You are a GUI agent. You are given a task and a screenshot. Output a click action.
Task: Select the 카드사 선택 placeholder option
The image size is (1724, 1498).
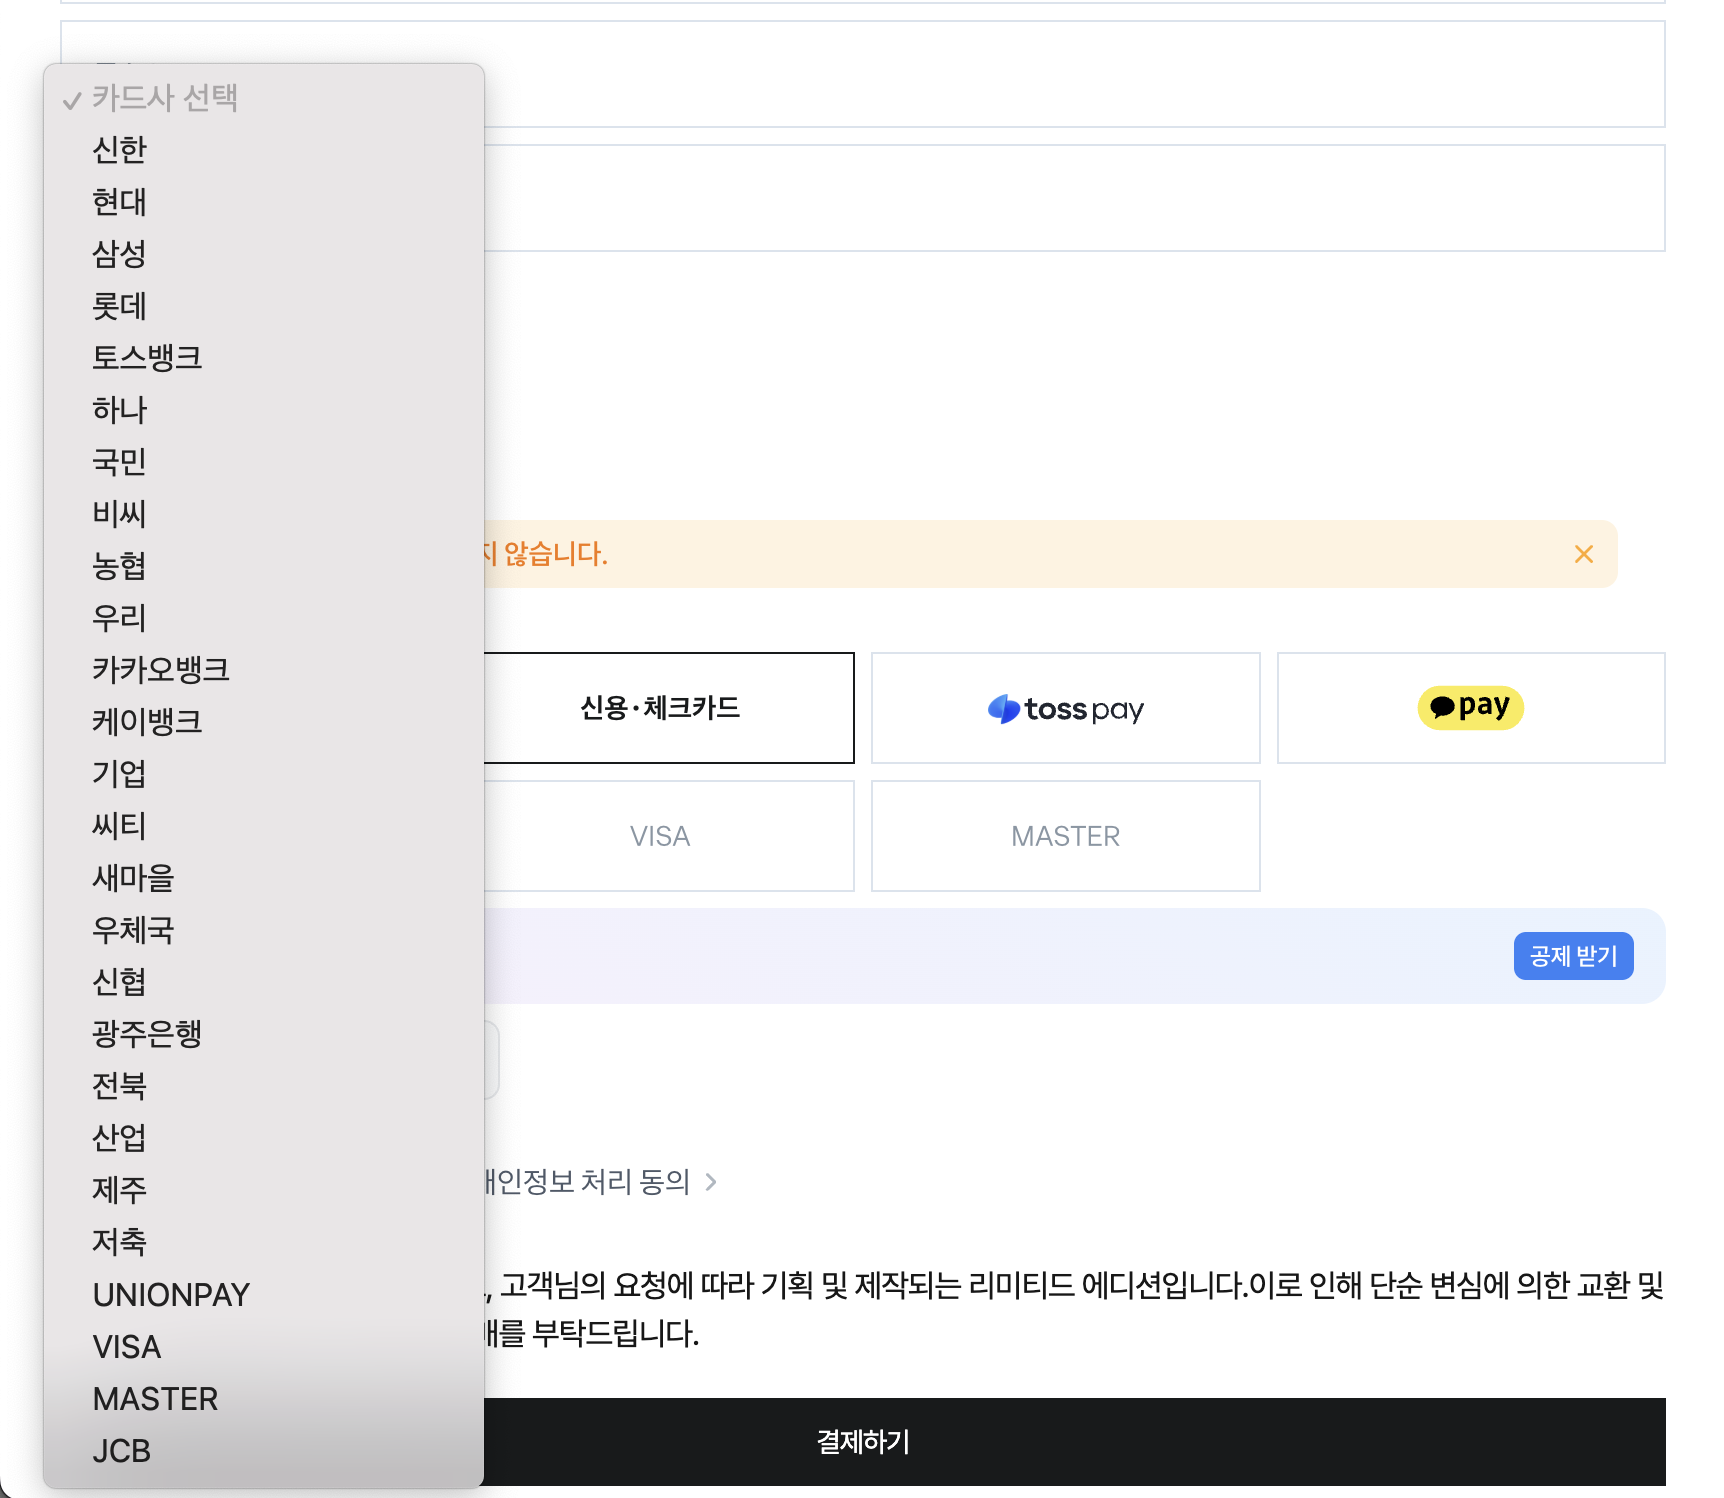[x=264, y=98]
